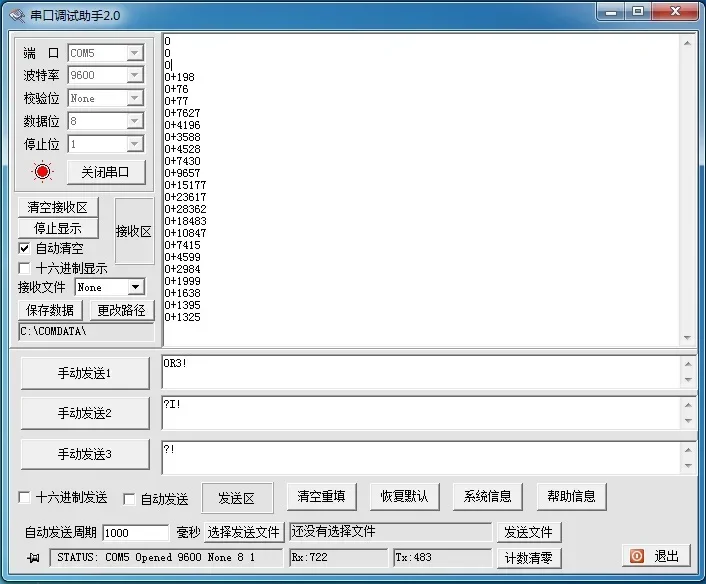Open the 接收文件 None dropdown
706x584 pixels.
click(135, 287)
